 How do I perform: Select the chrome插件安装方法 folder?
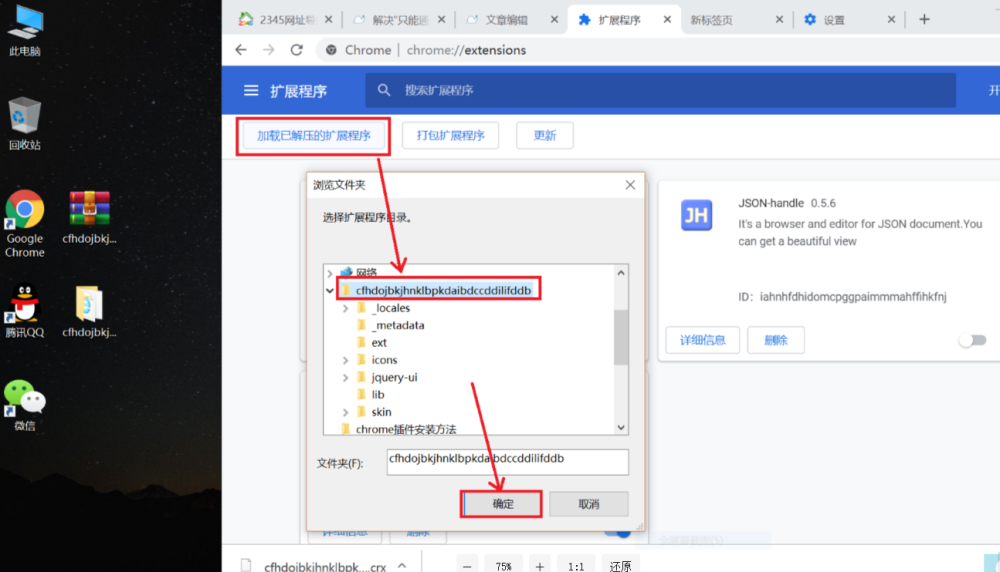click(406, 429)
